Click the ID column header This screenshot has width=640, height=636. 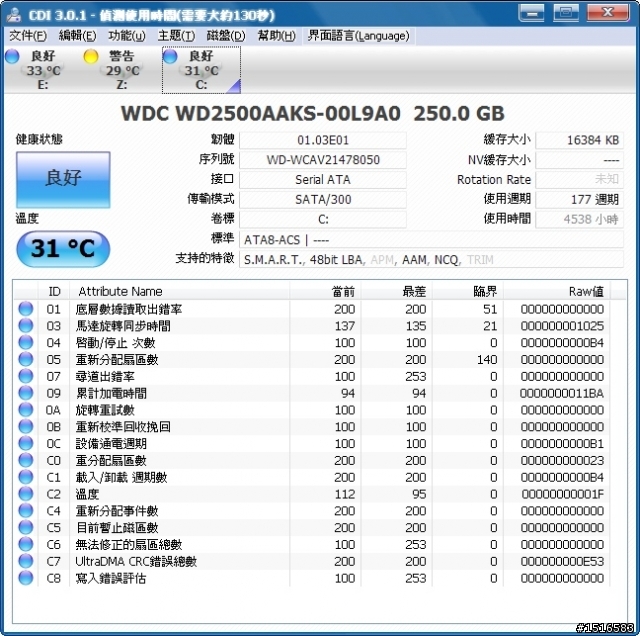coord(54,291)
